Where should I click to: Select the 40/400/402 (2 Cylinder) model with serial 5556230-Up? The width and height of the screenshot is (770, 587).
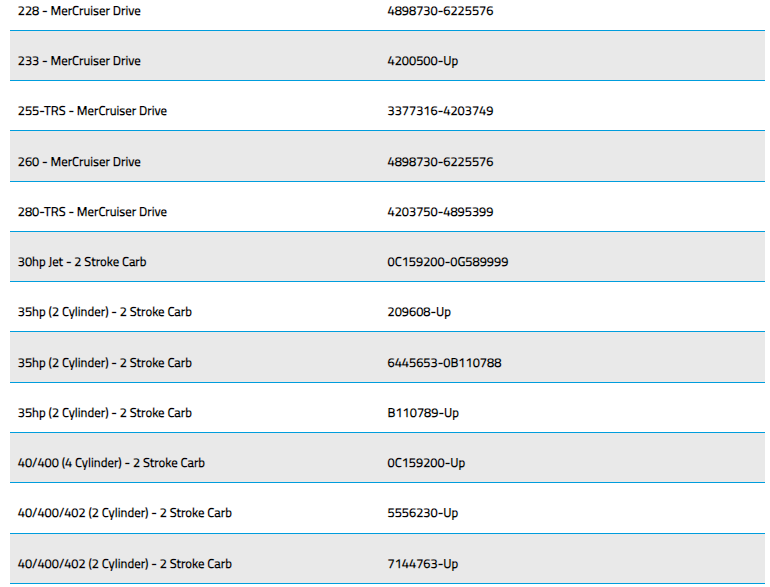[x=125, y=513]
